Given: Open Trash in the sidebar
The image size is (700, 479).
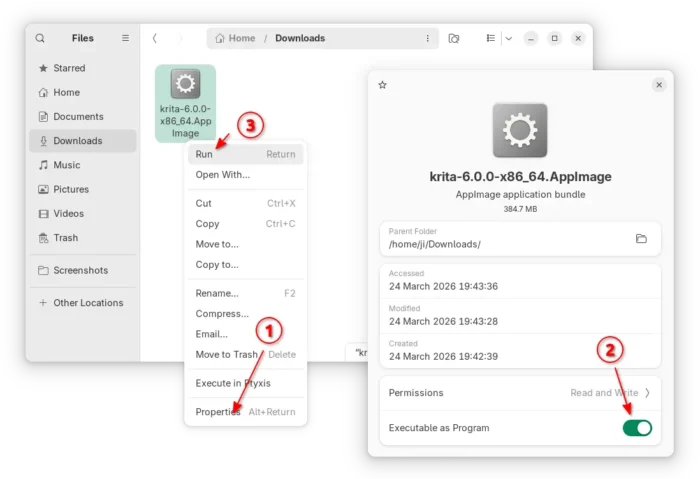Looking at the screenshot, I should (x=65, y=238).
